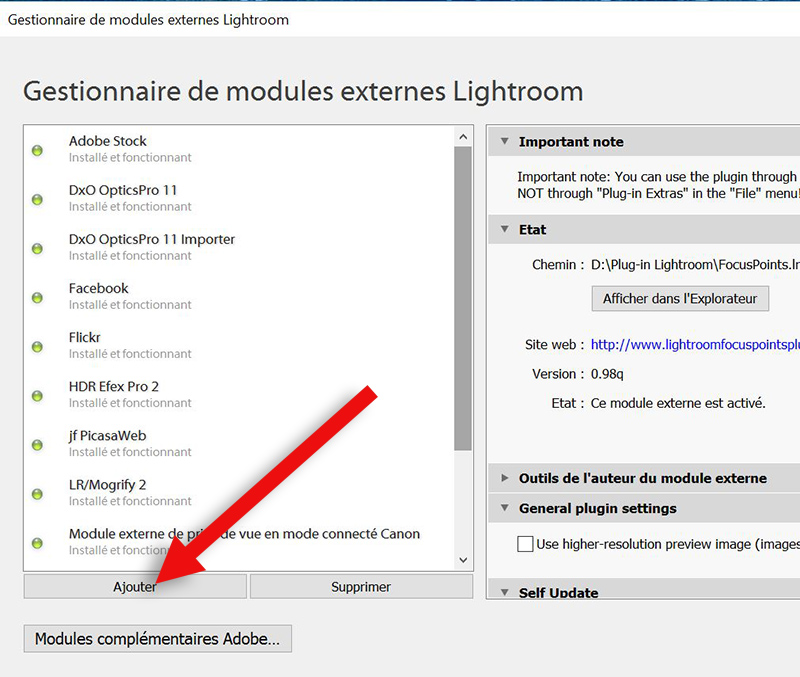
Task: Select the LR/Mogrify 2 plugin
Action: click(x=239, y=492)
